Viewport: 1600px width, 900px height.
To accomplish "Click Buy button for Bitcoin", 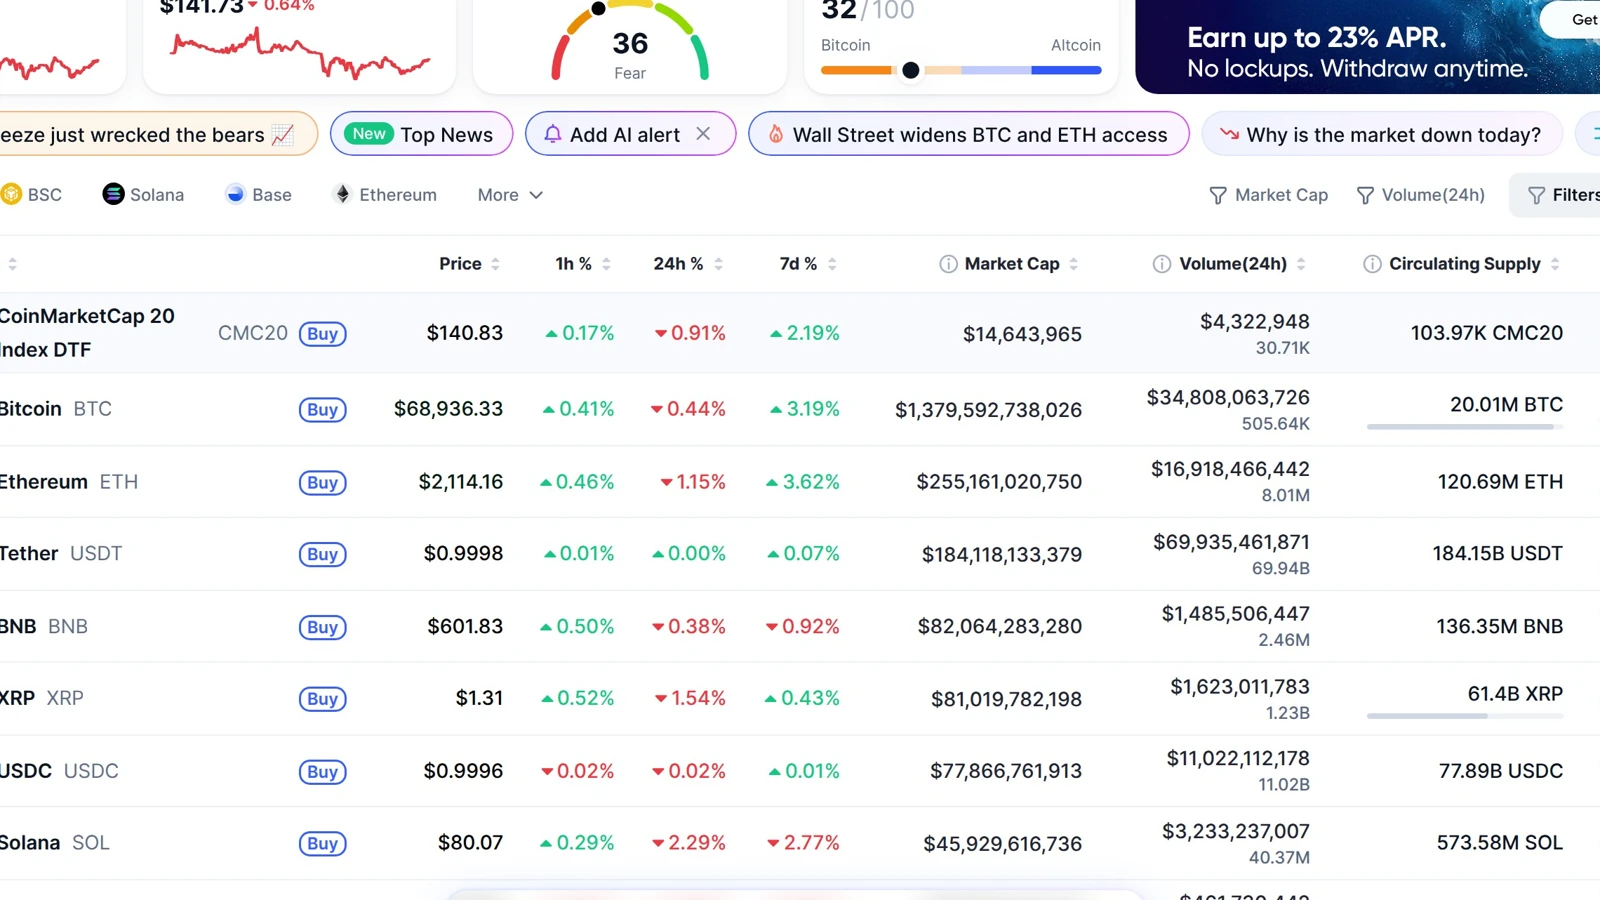I will pos(322,409).
